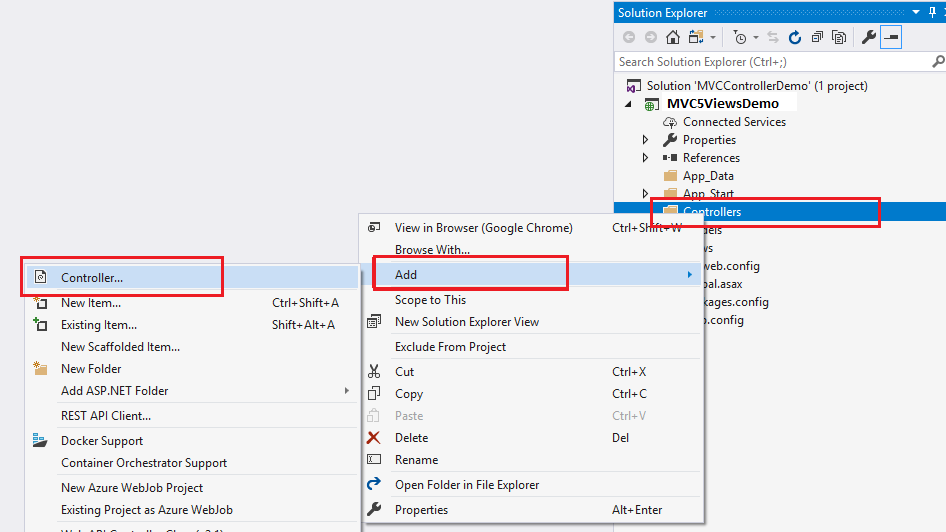Click the Pending Changes Filter clock icon

(740, 37)
